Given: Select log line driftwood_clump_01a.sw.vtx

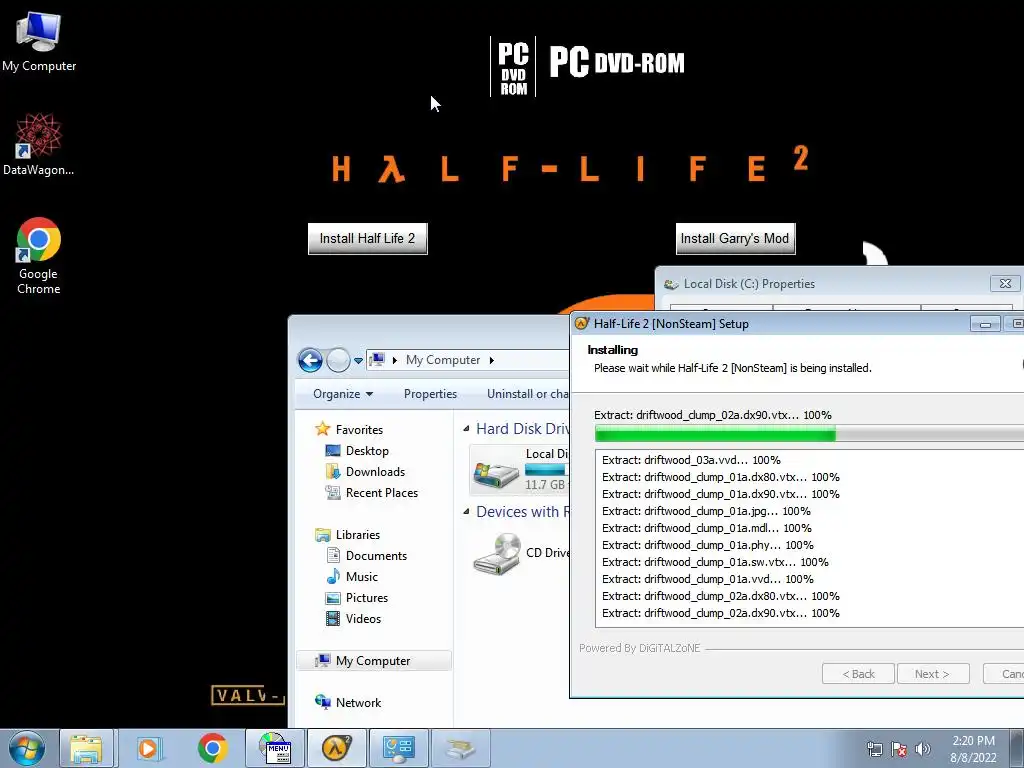Looking at the screenshot, I should [x=715, y=562].
